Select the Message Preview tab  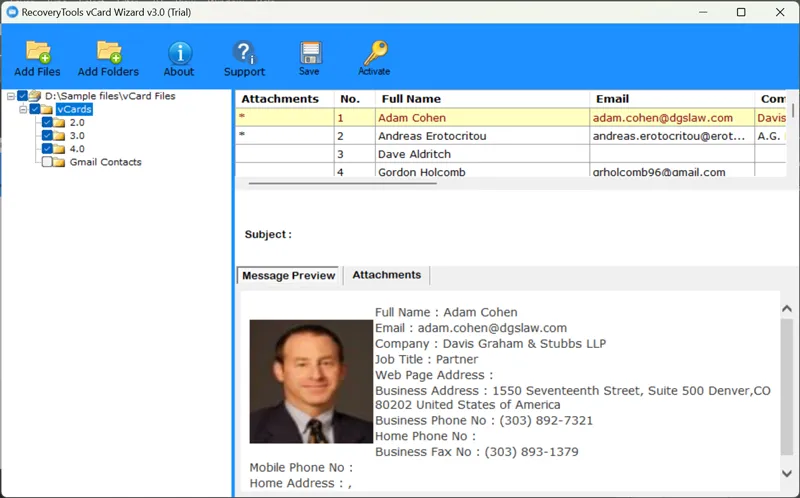pos(289,276)
